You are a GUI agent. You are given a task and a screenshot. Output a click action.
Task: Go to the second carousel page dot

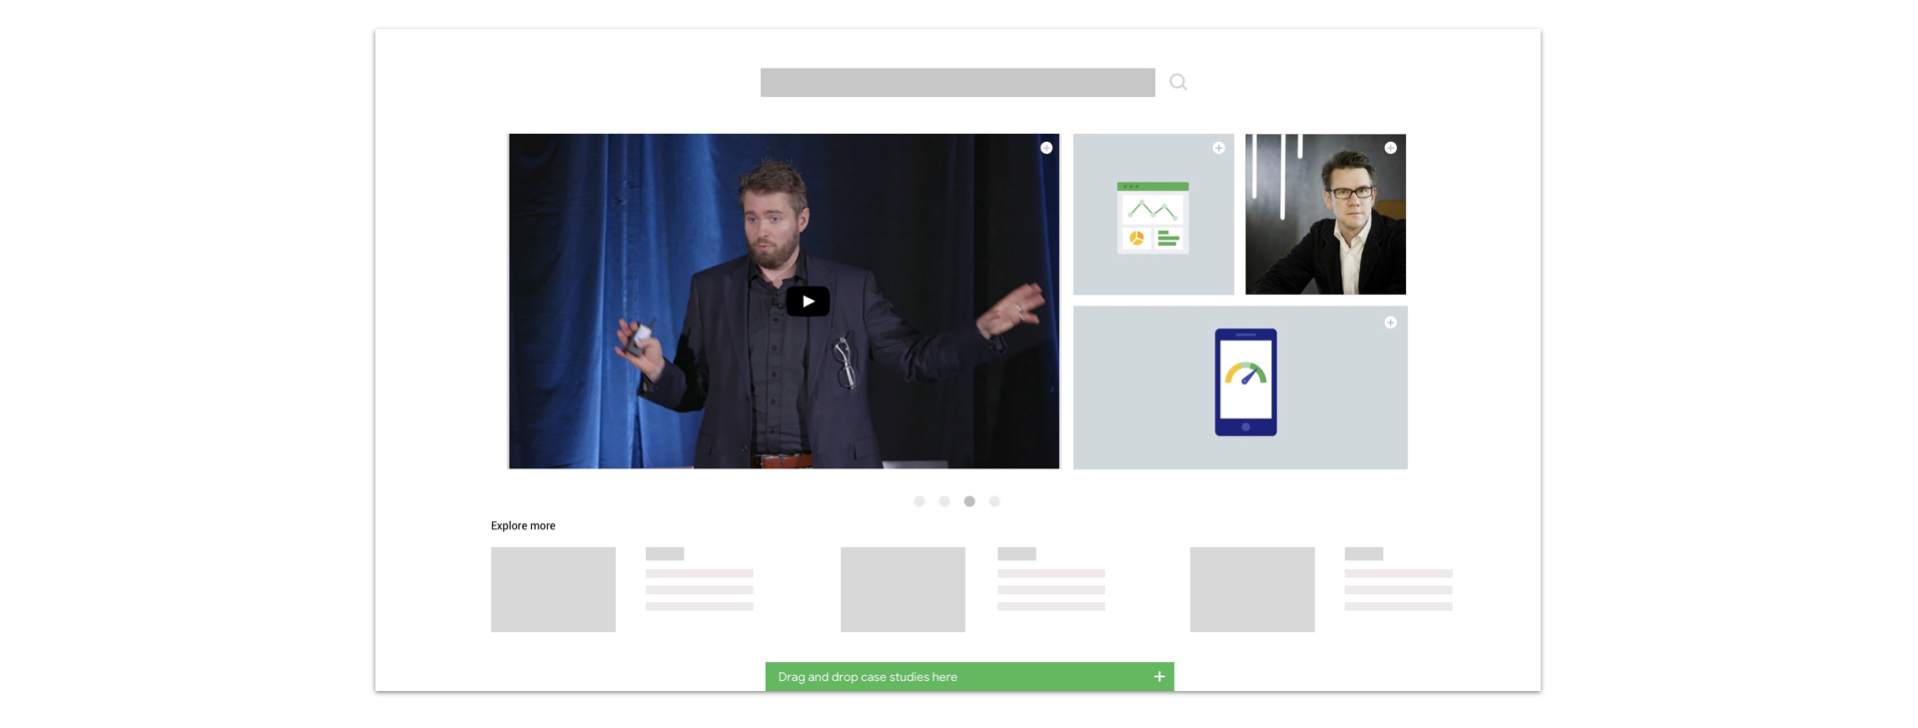pyautogui.click(x=944, y=501)
